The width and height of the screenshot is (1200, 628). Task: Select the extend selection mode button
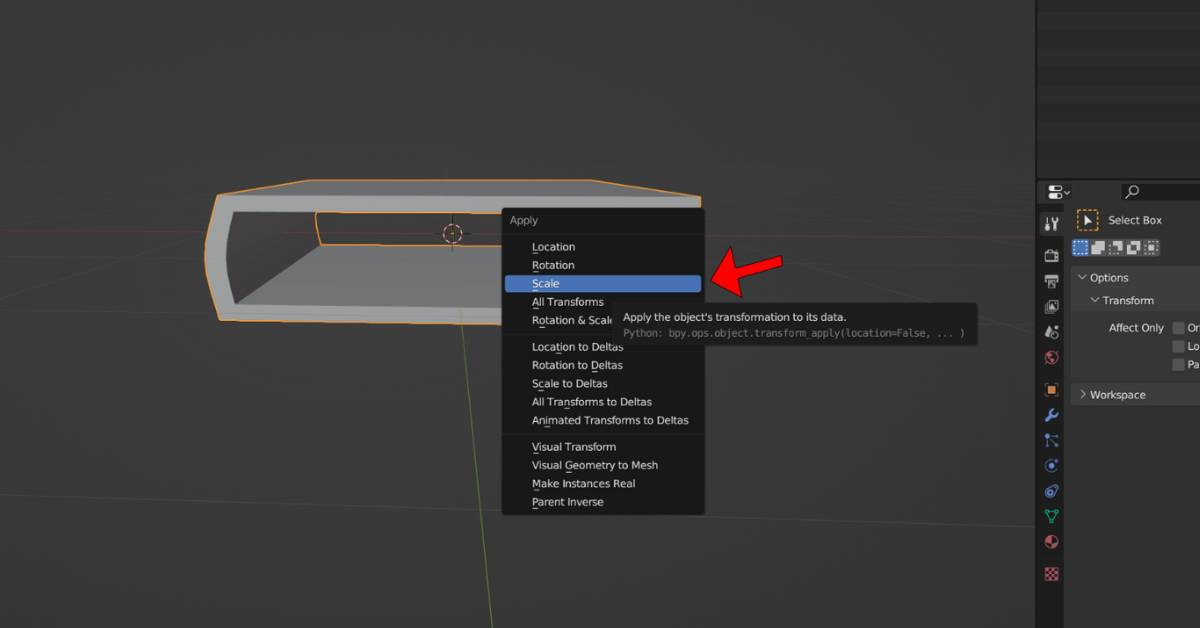click(1095, 246)
